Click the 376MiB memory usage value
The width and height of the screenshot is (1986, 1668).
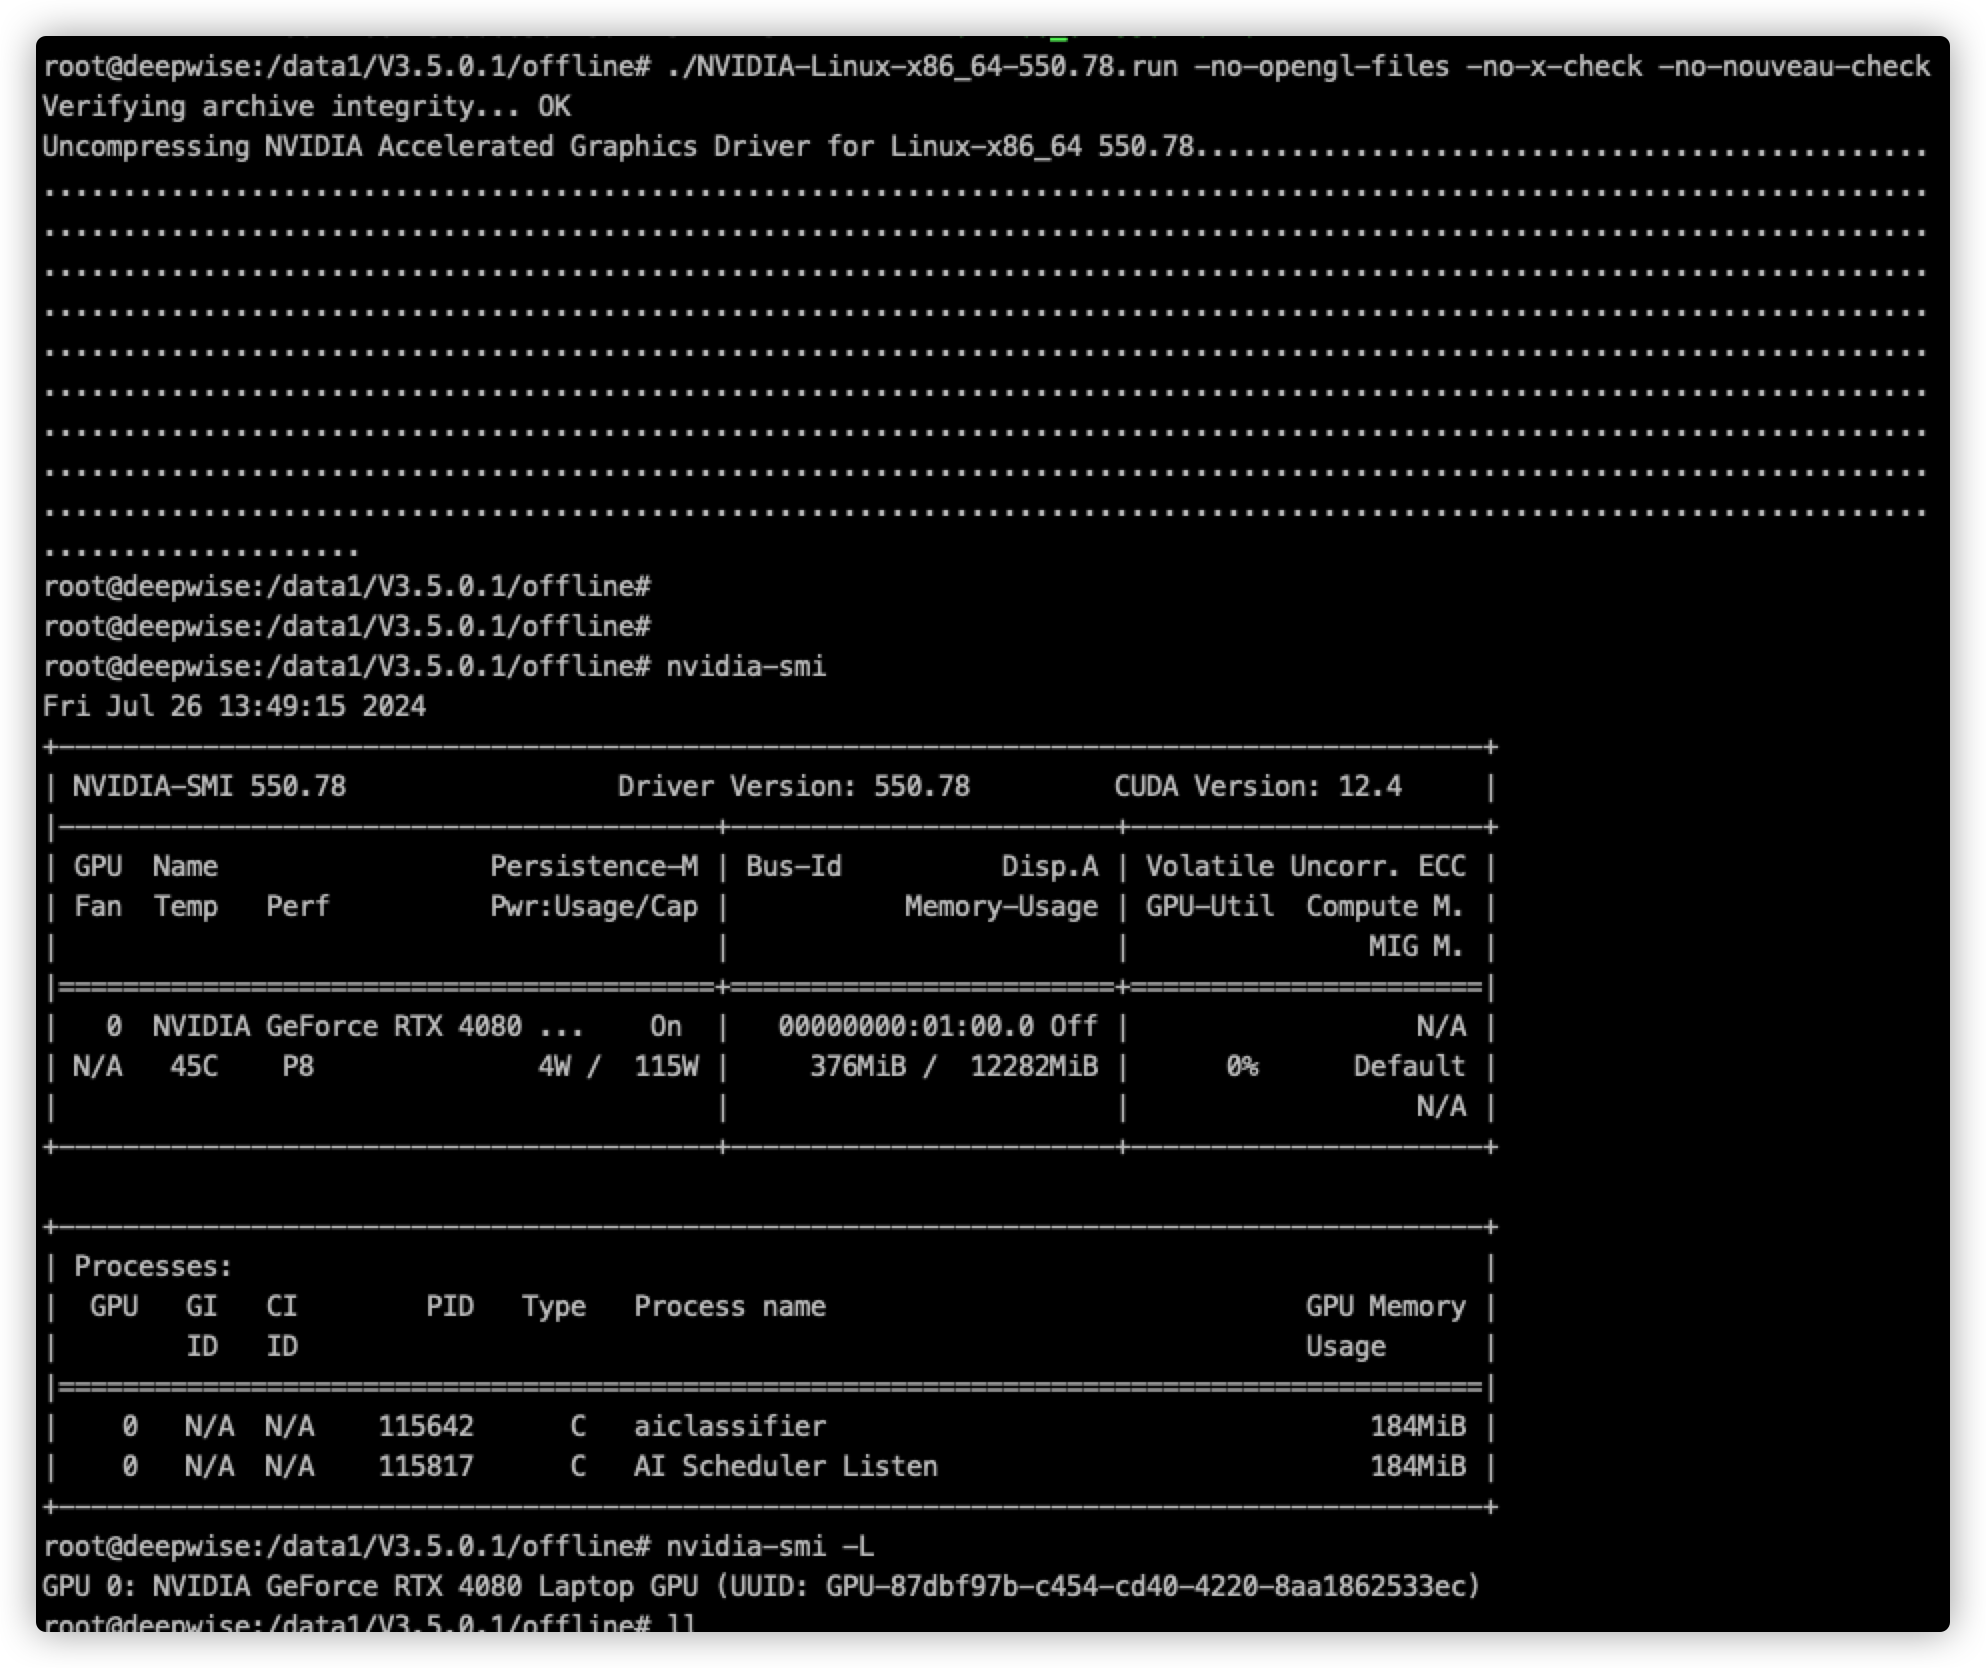pyautogui.click(x=857, y=1066)
